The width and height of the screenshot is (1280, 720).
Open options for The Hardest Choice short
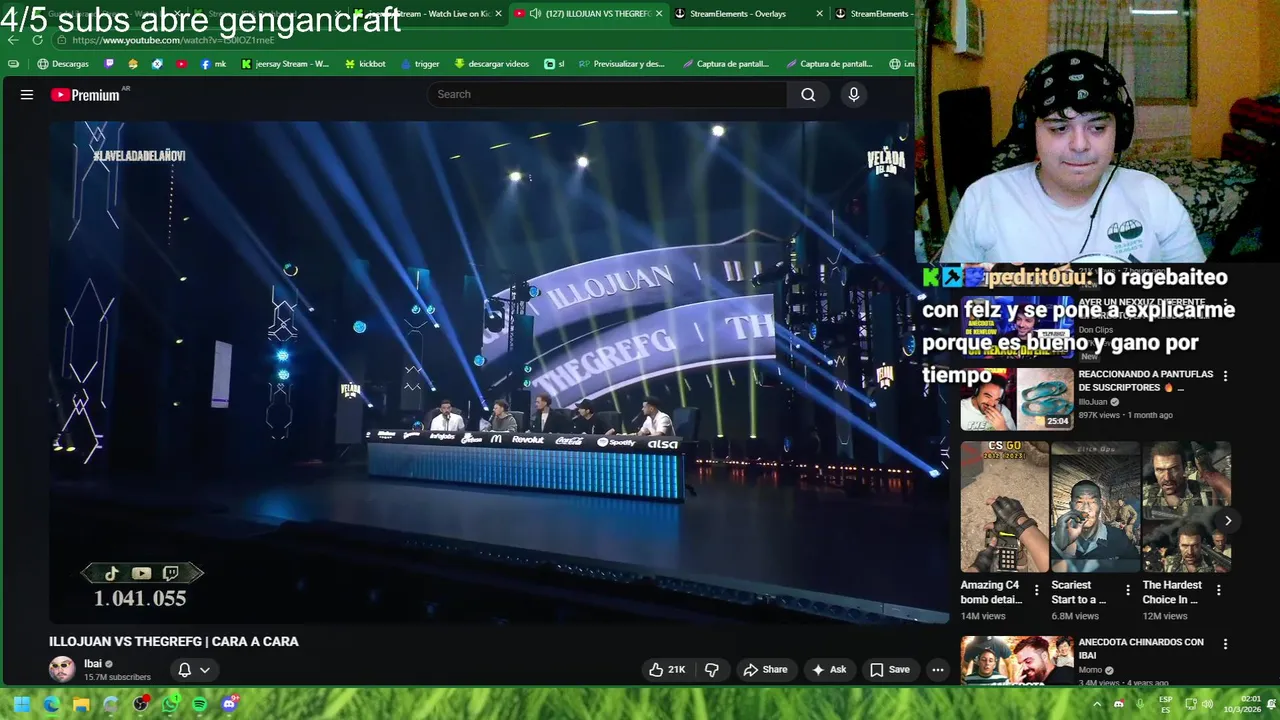tap(1218, 590)
